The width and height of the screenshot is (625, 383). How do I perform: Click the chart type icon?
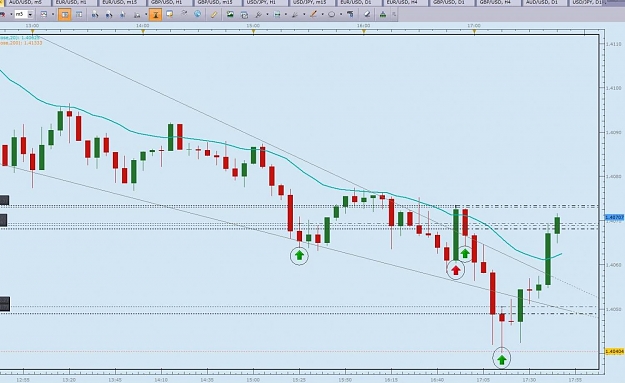(44, 14)
